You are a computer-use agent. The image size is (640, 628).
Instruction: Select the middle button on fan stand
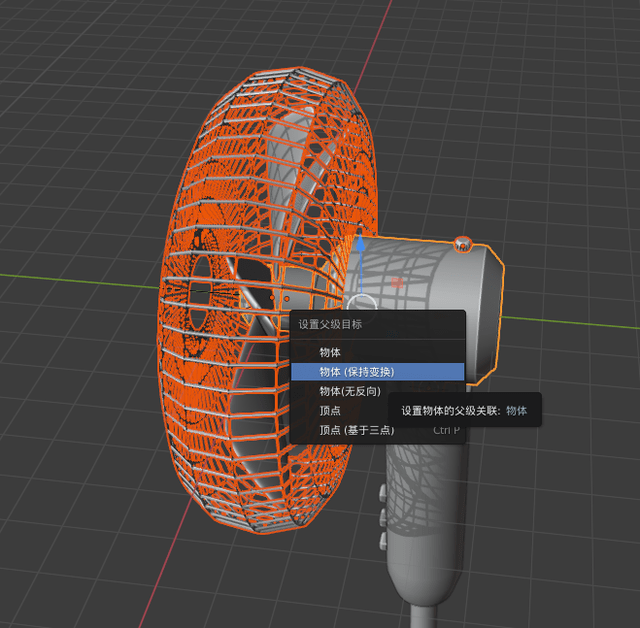382,514
